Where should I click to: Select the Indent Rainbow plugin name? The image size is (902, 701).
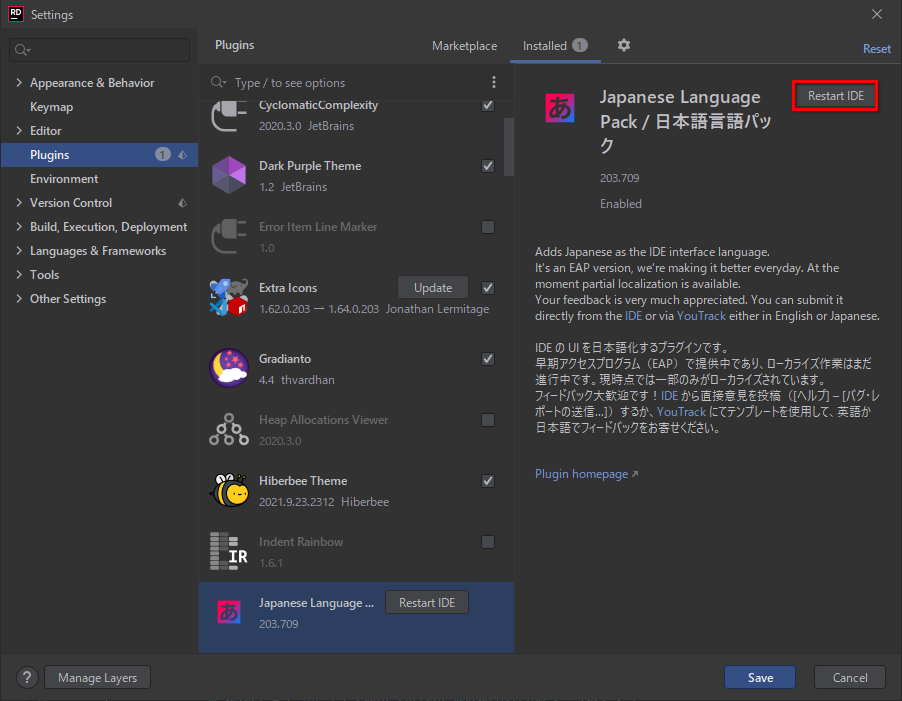[301, 542]
